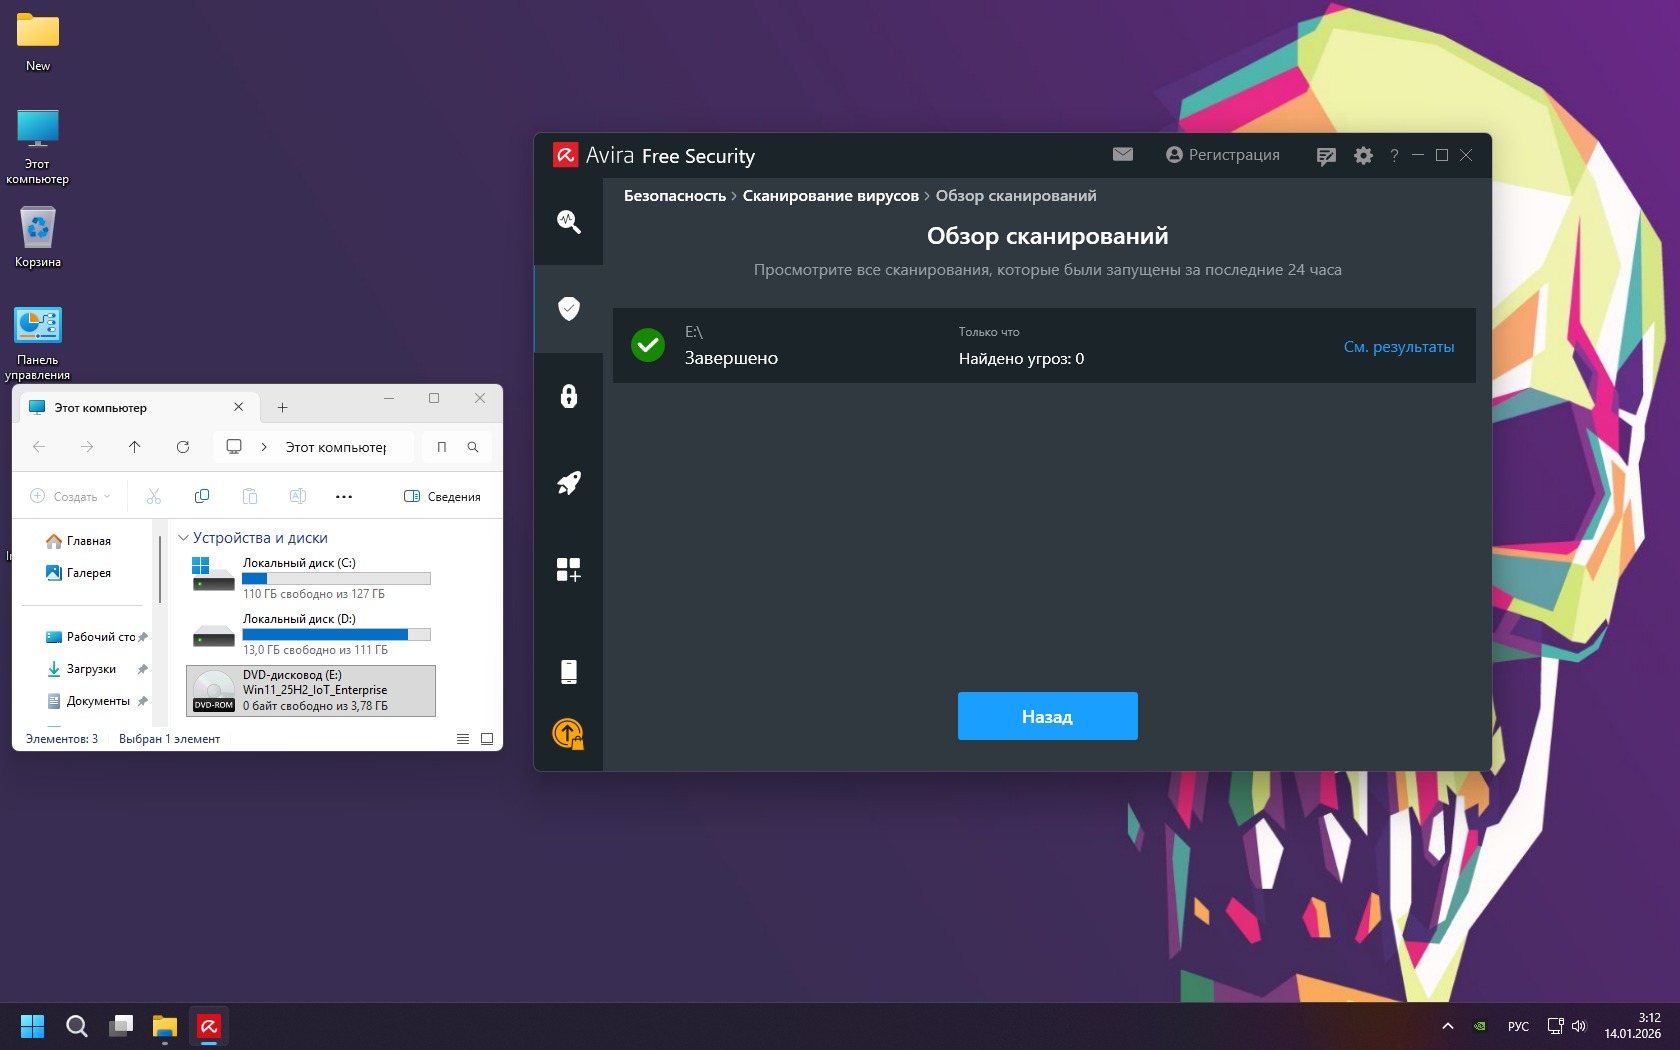Open Avira settings gear icon
The image size is (1680, 1050).
(1363, 156)
